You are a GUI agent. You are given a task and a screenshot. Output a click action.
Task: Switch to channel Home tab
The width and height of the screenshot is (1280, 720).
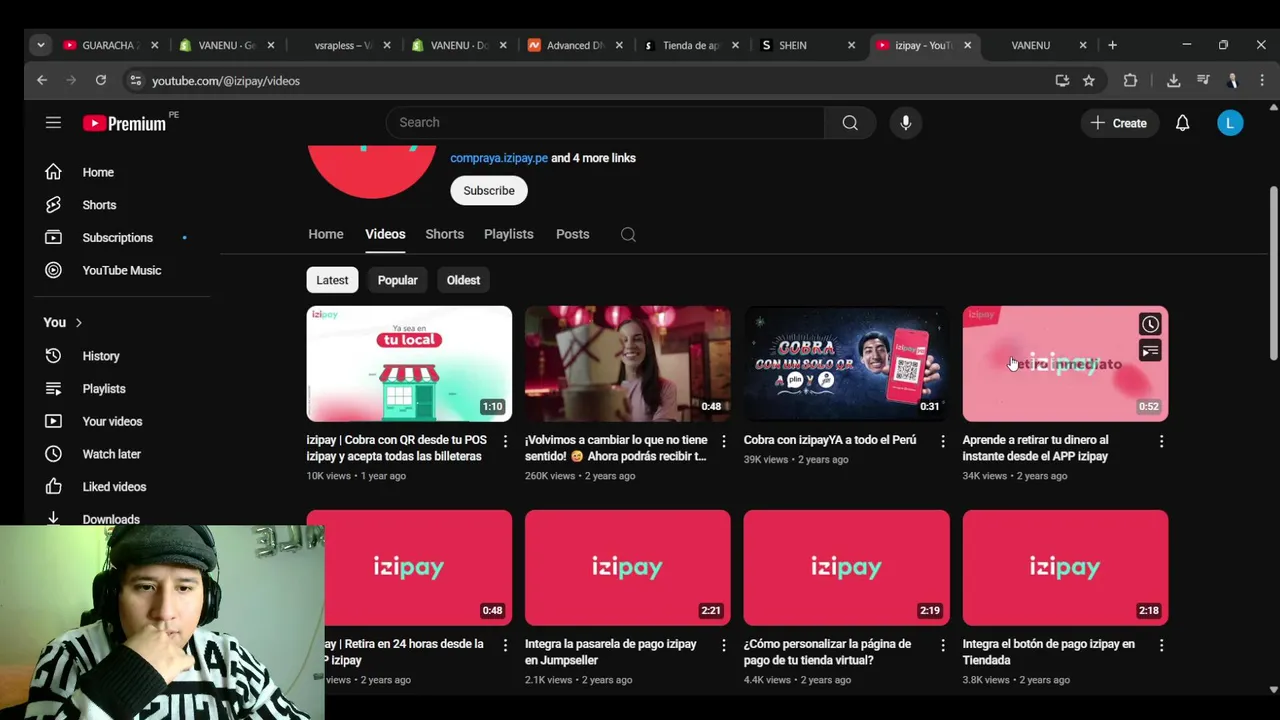(x=325, y=234)
